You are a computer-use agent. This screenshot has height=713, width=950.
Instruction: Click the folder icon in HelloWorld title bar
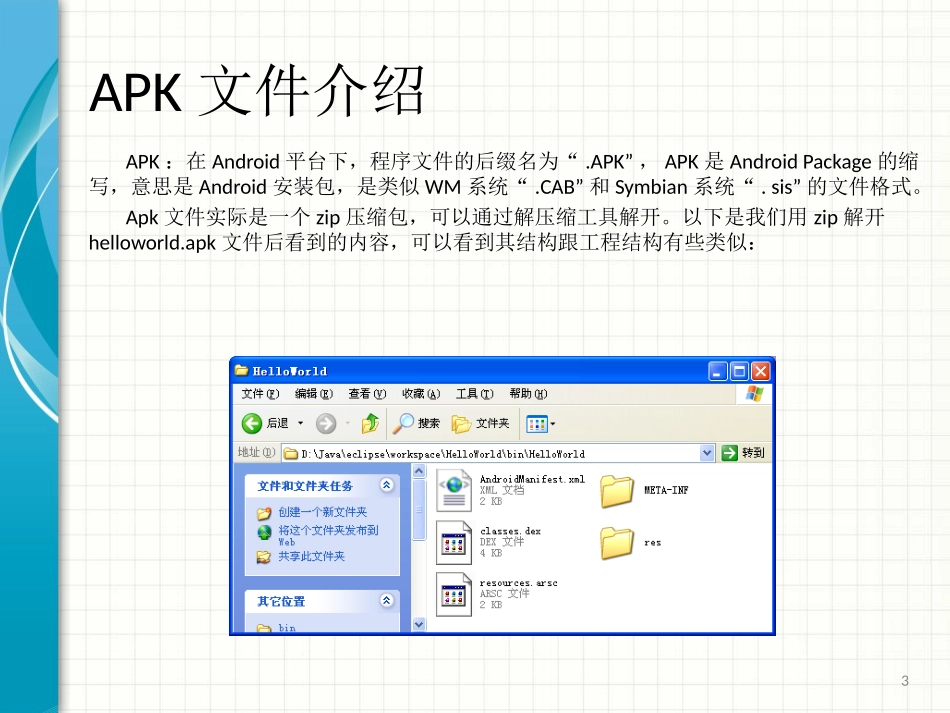pos(242,370)
